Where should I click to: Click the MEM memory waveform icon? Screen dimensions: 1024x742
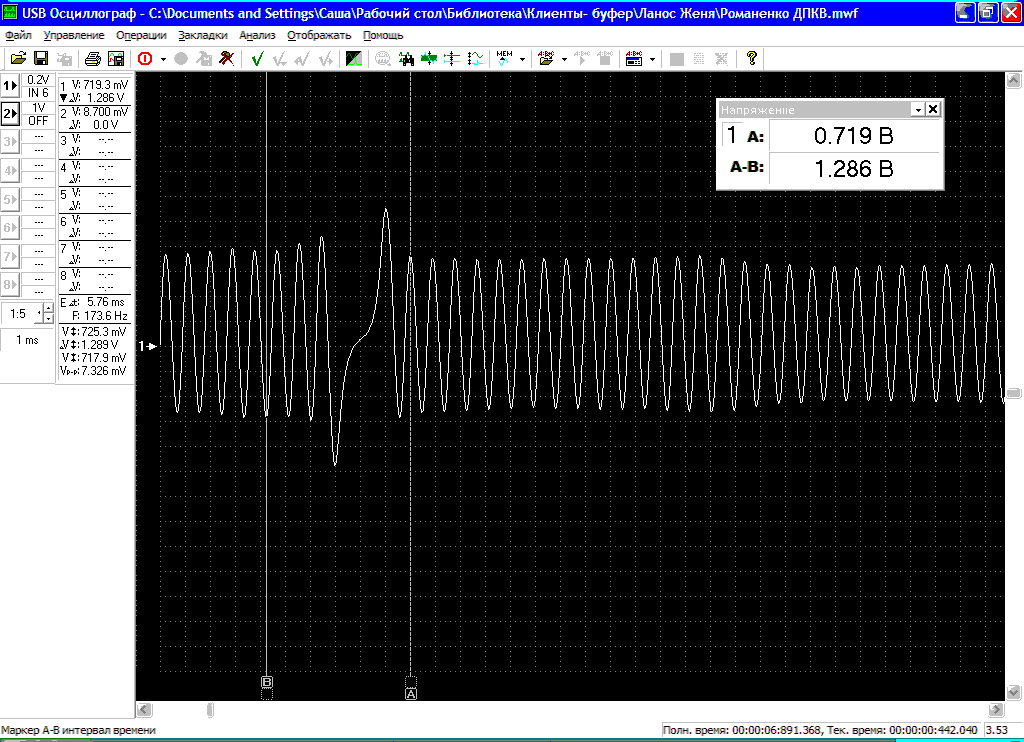coord(505,59)
